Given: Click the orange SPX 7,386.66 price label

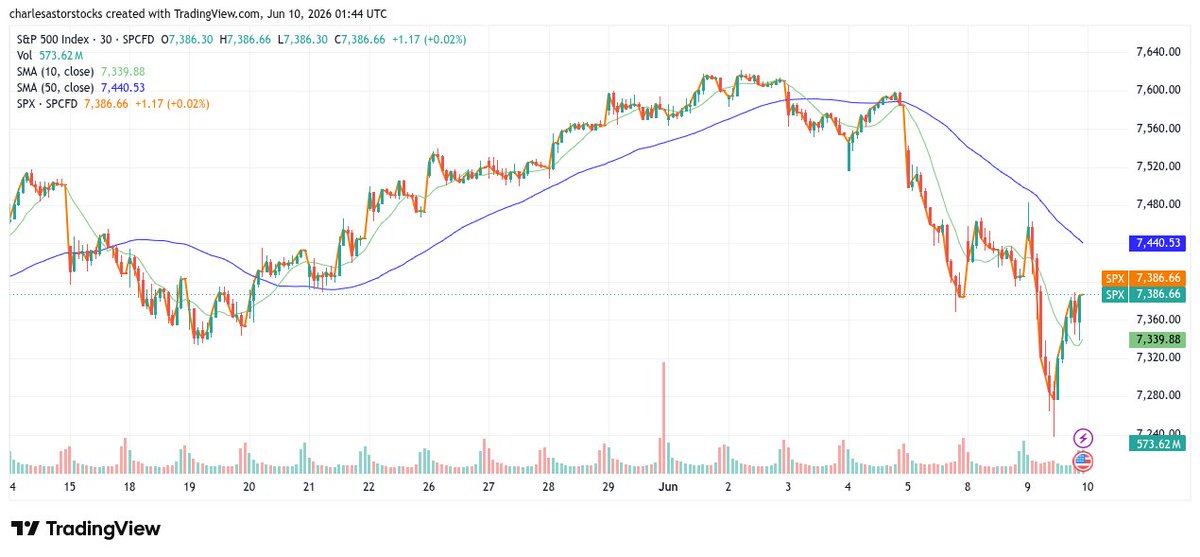Looking at the screenshot, I should point(1142,277).
